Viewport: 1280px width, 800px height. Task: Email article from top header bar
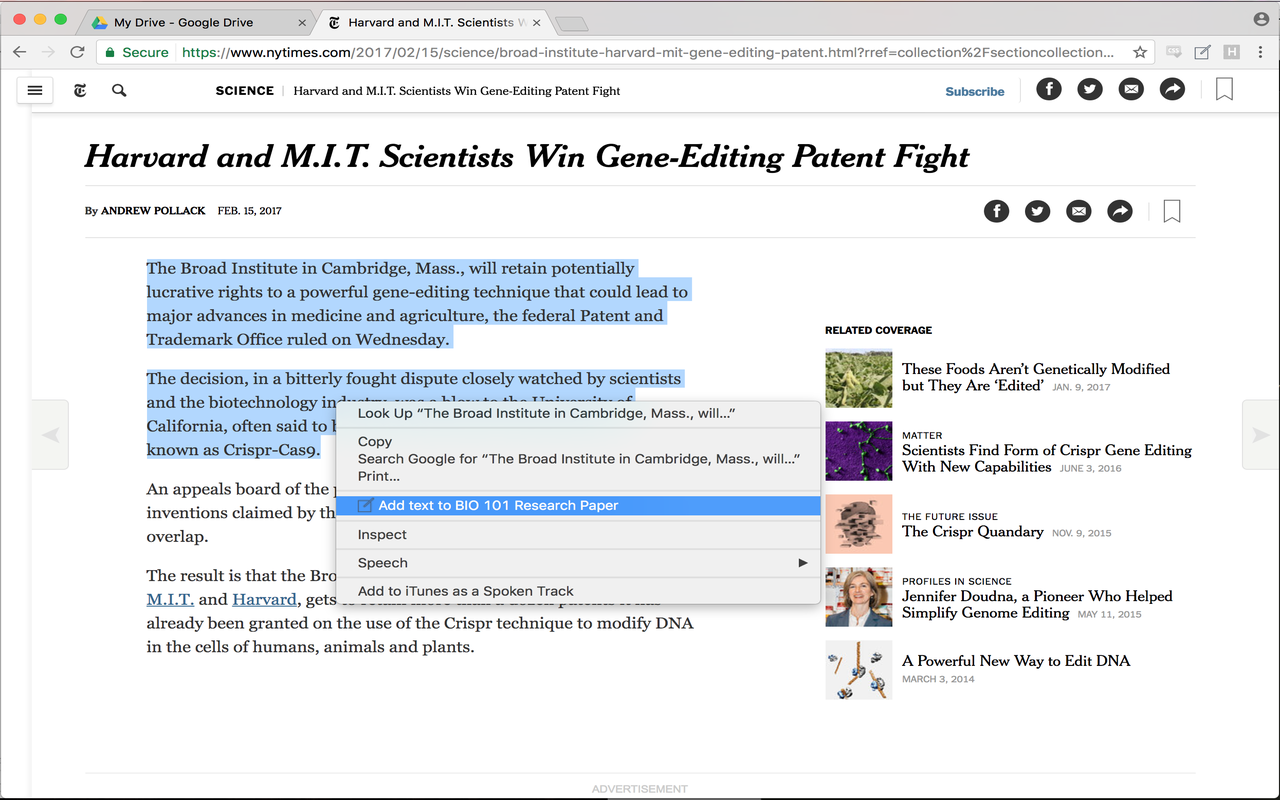(1131, 89)
